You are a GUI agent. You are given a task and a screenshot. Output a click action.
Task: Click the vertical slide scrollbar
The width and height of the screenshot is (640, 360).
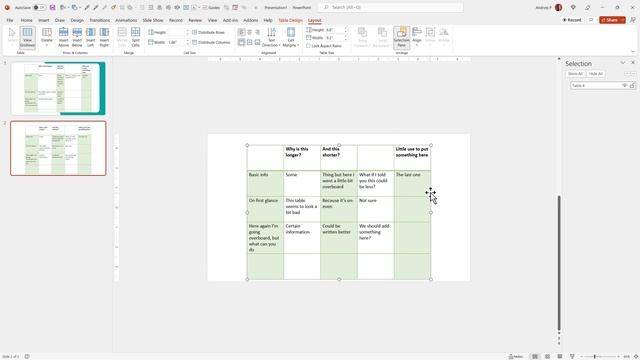[559, 263]
